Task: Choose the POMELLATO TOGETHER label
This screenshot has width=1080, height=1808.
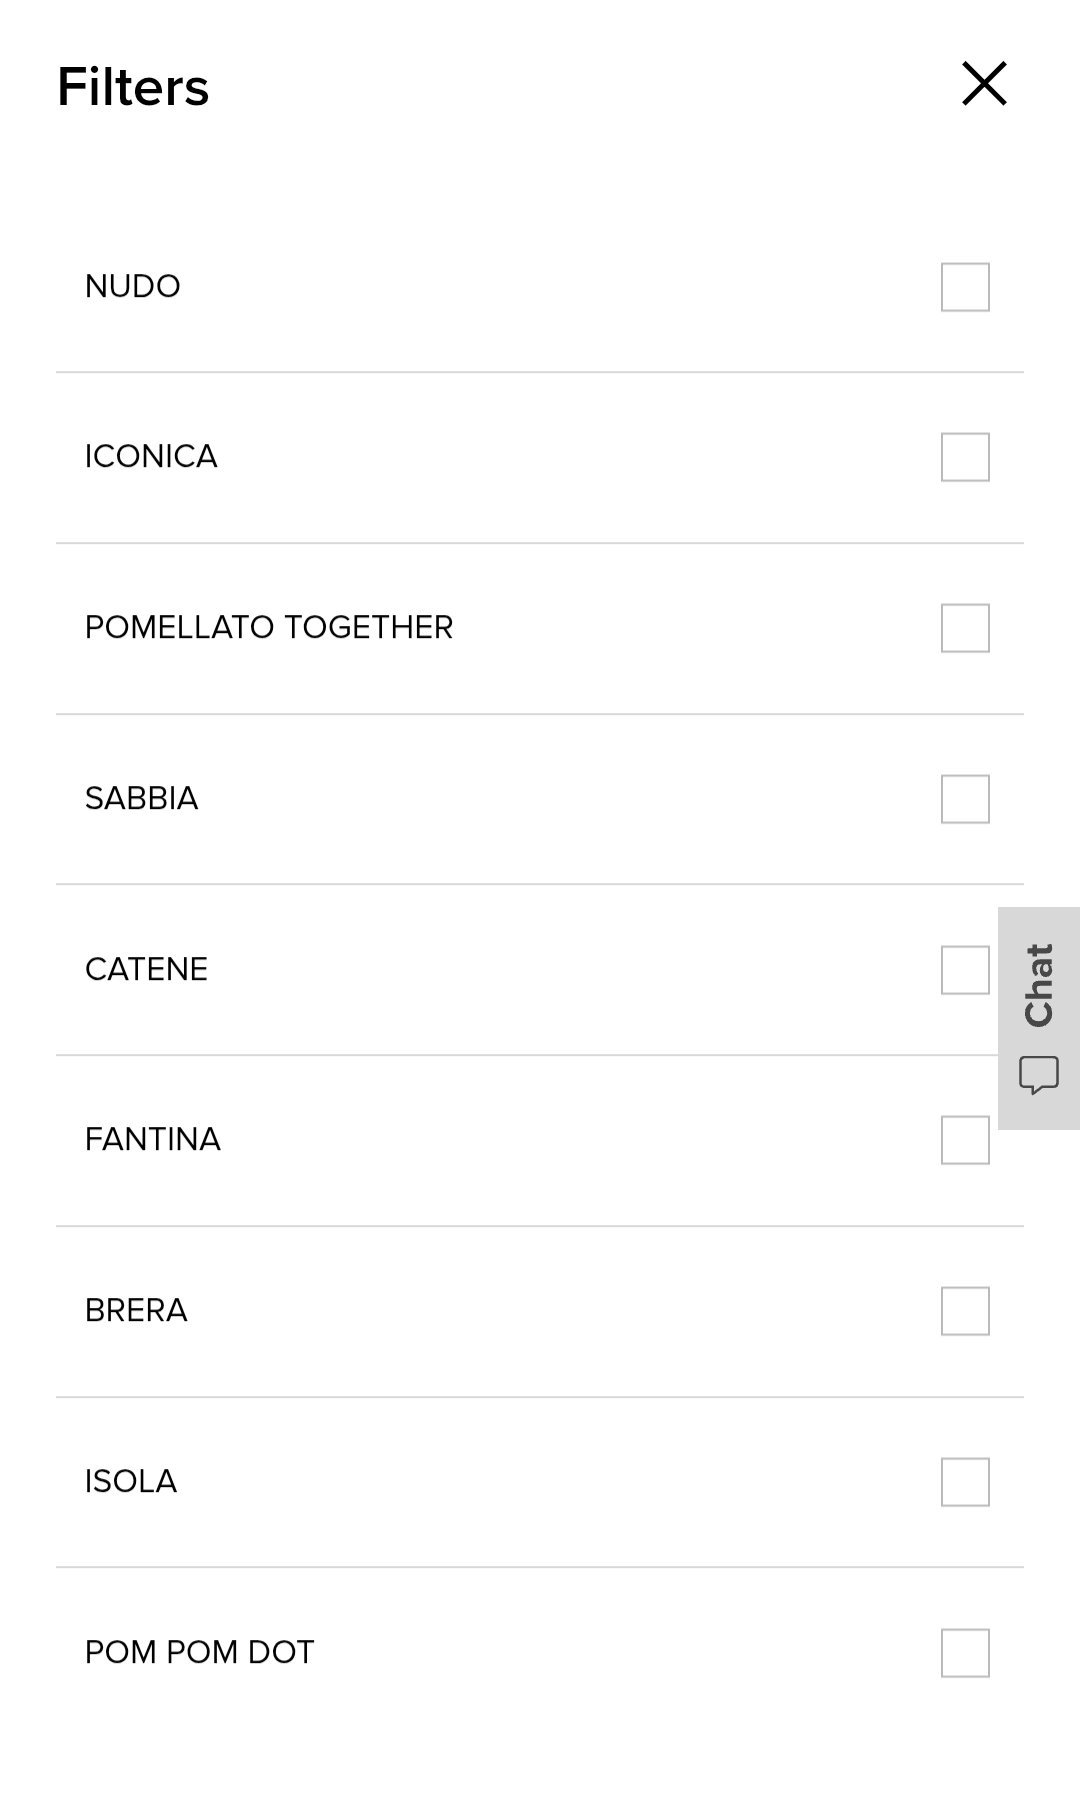Action: pos(269,628)
